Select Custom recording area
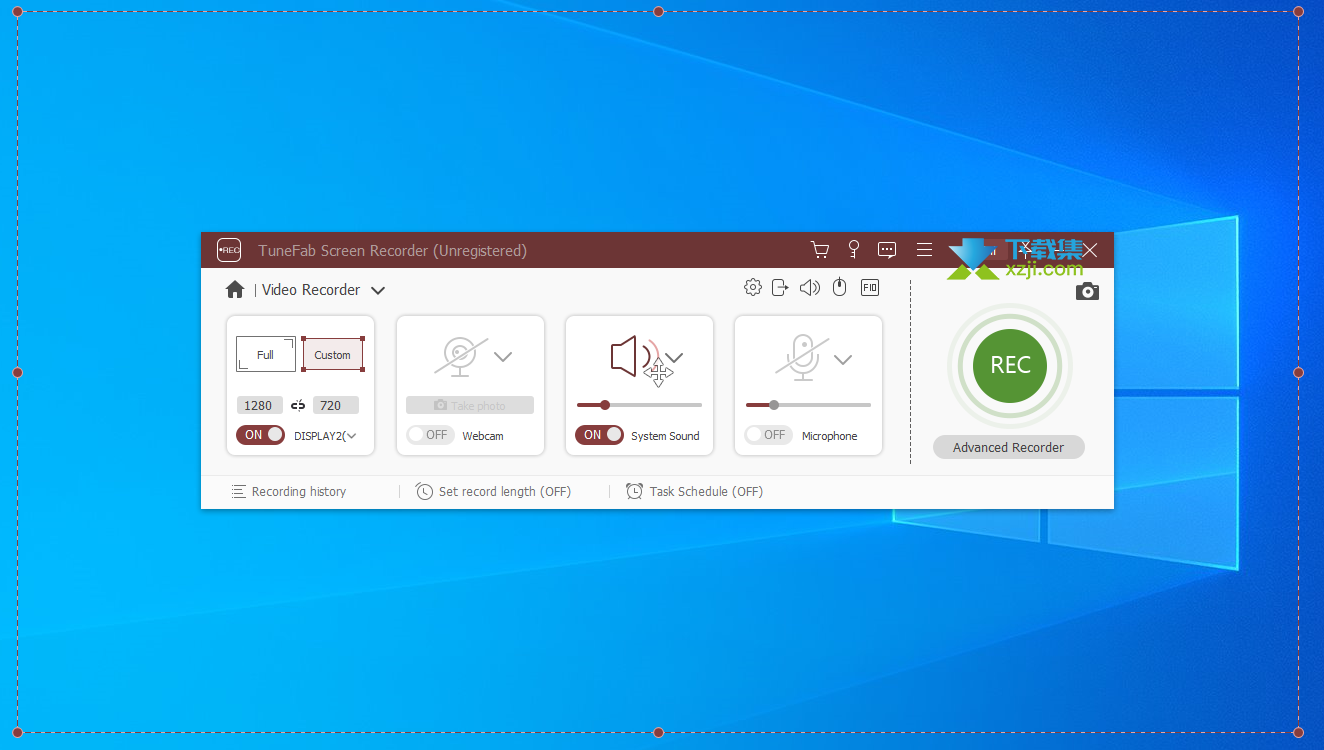Image resolution: width=1324 pixels, height=750 pixels. pyautogui.click(x=333, y=355)
